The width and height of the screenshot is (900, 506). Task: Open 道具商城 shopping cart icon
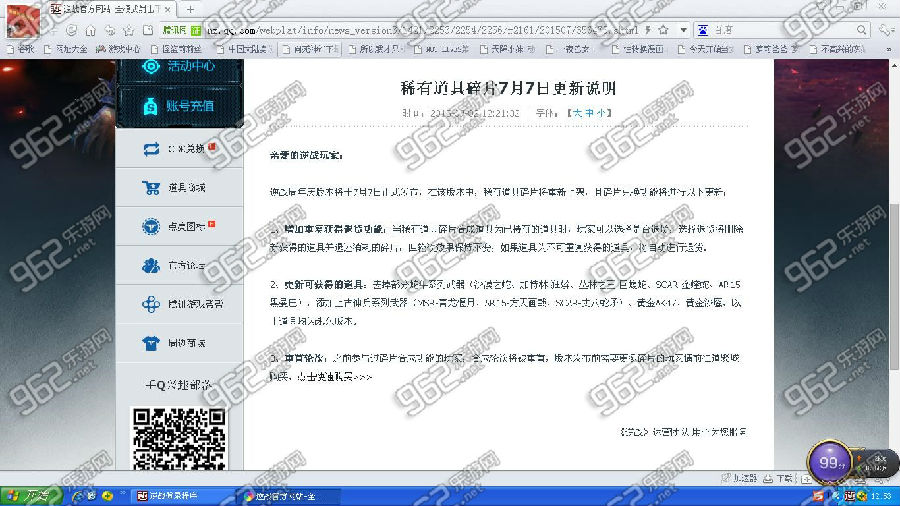click(x=151, y=188)
